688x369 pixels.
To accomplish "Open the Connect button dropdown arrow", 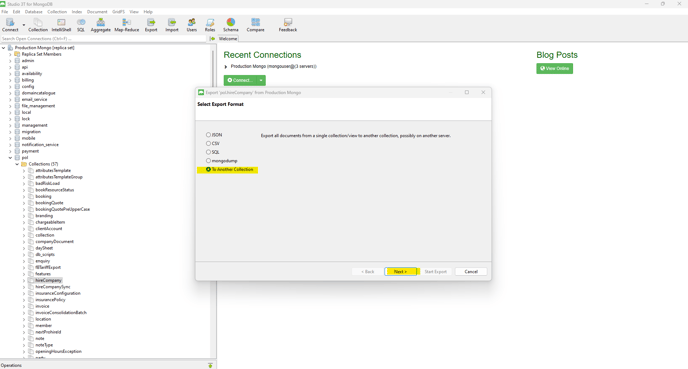I will click(x=261, y=80).
